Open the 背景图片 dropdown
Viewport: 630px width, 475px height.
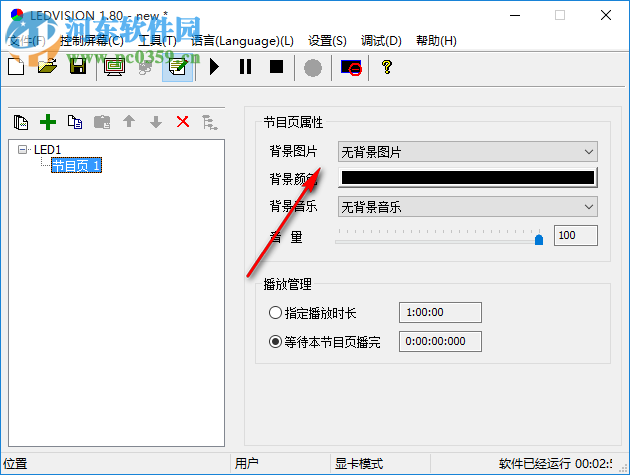coord(468,152)
